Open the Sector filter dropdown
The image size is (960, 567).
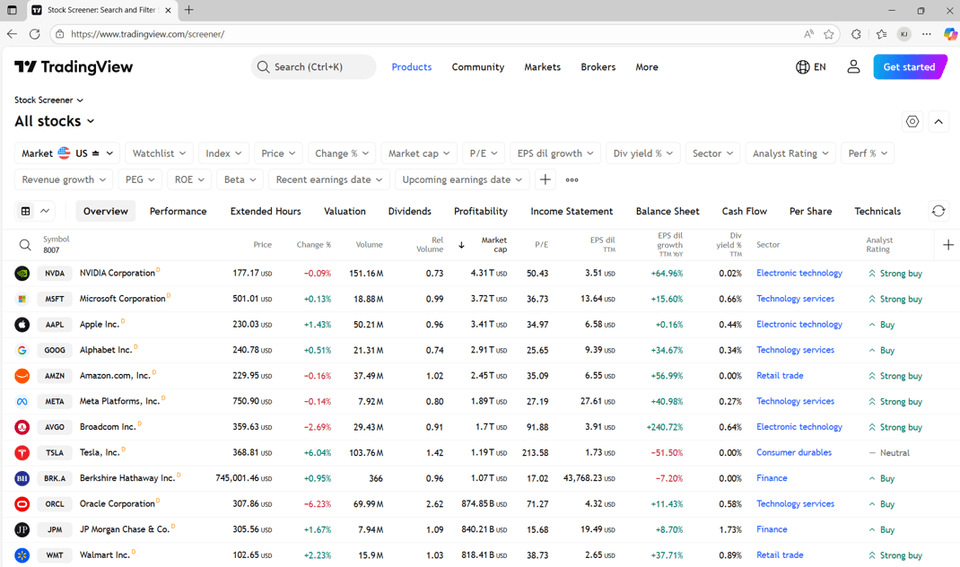point(713,153)
